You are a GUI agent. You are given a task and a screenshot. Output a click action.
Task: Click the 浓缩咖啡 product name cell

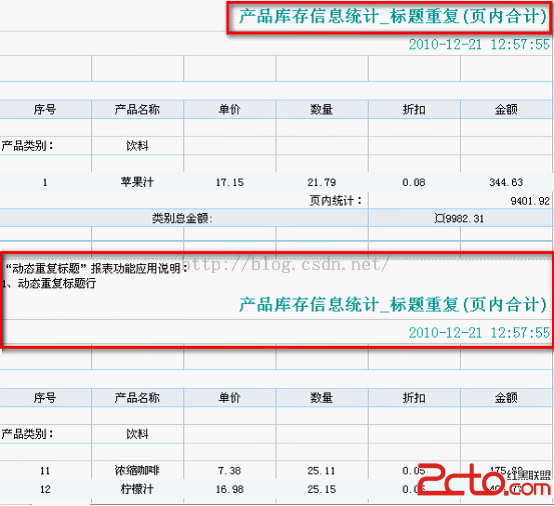(x=137, y=470)
